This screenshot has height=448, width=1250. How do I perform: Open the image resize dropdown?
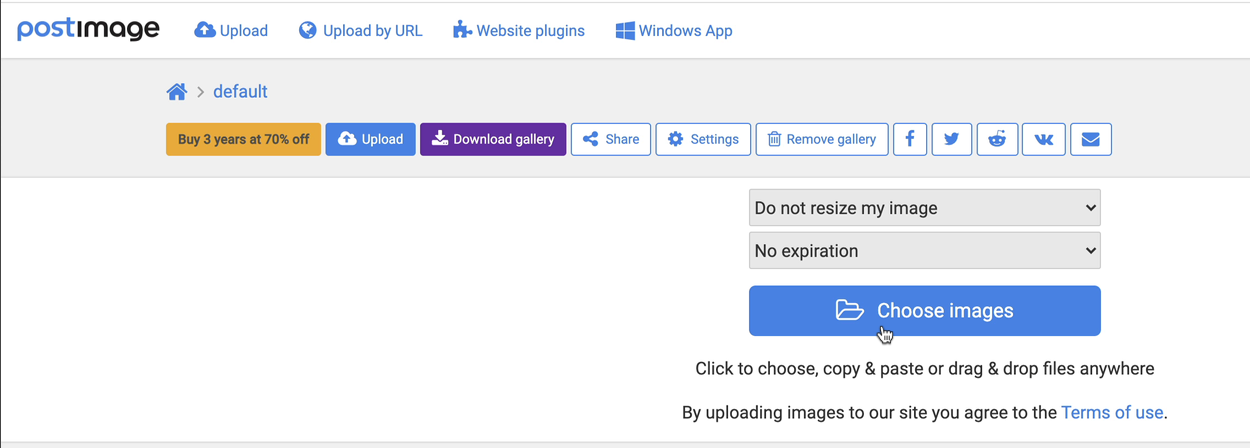tap(924, 208)
